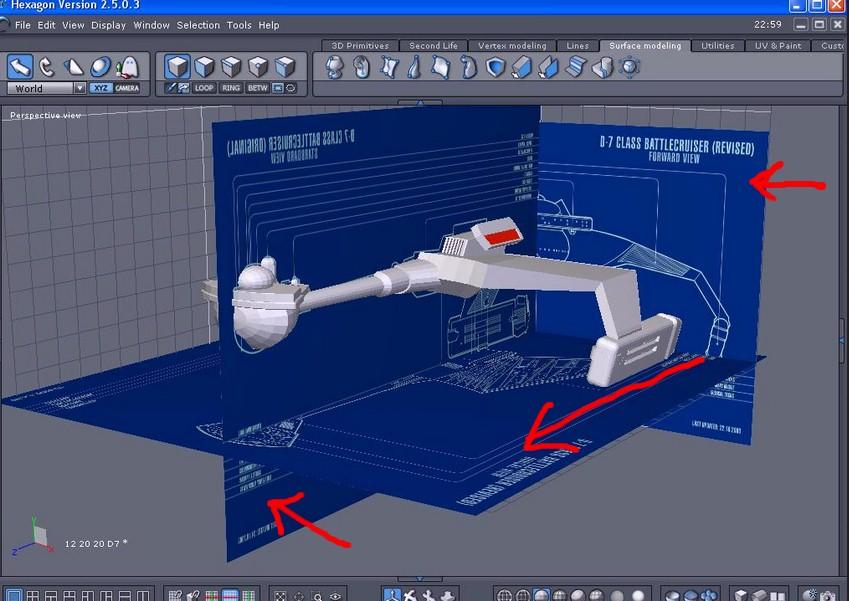This screenshot has height=601, width=849.
Task: Click the ghost Snap/Align tool icon
Action: click(127, 67)
